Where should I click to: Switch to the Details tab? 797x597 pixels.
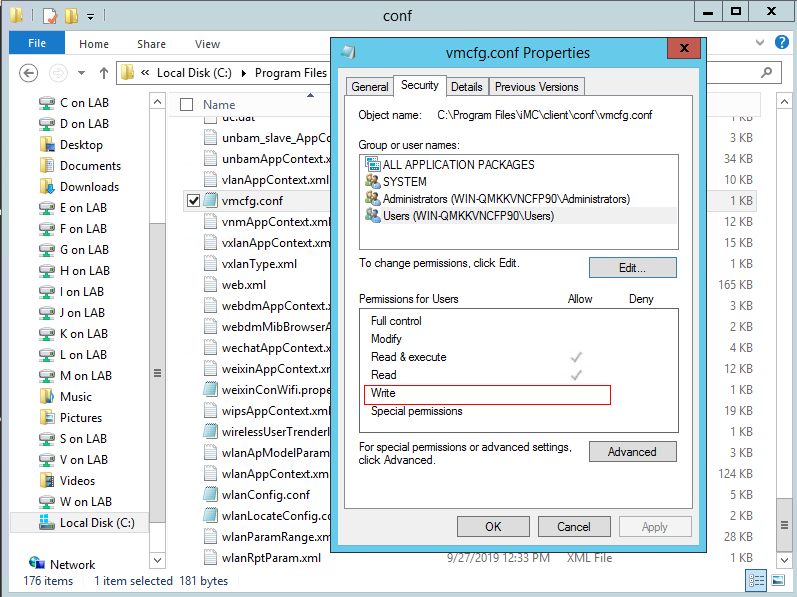(467, 87)
